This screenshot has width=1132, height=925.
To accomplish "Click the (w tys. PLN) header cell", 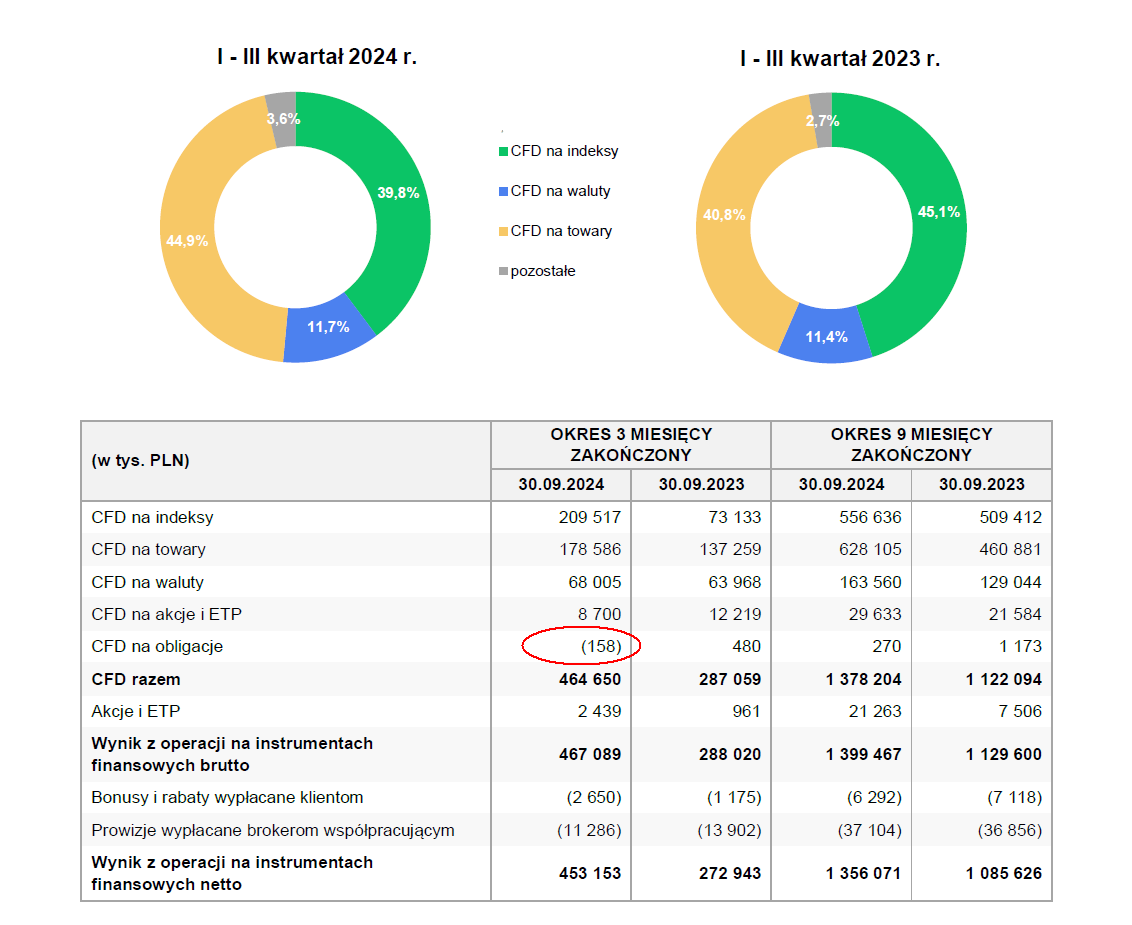I will [x=140, y=461].
